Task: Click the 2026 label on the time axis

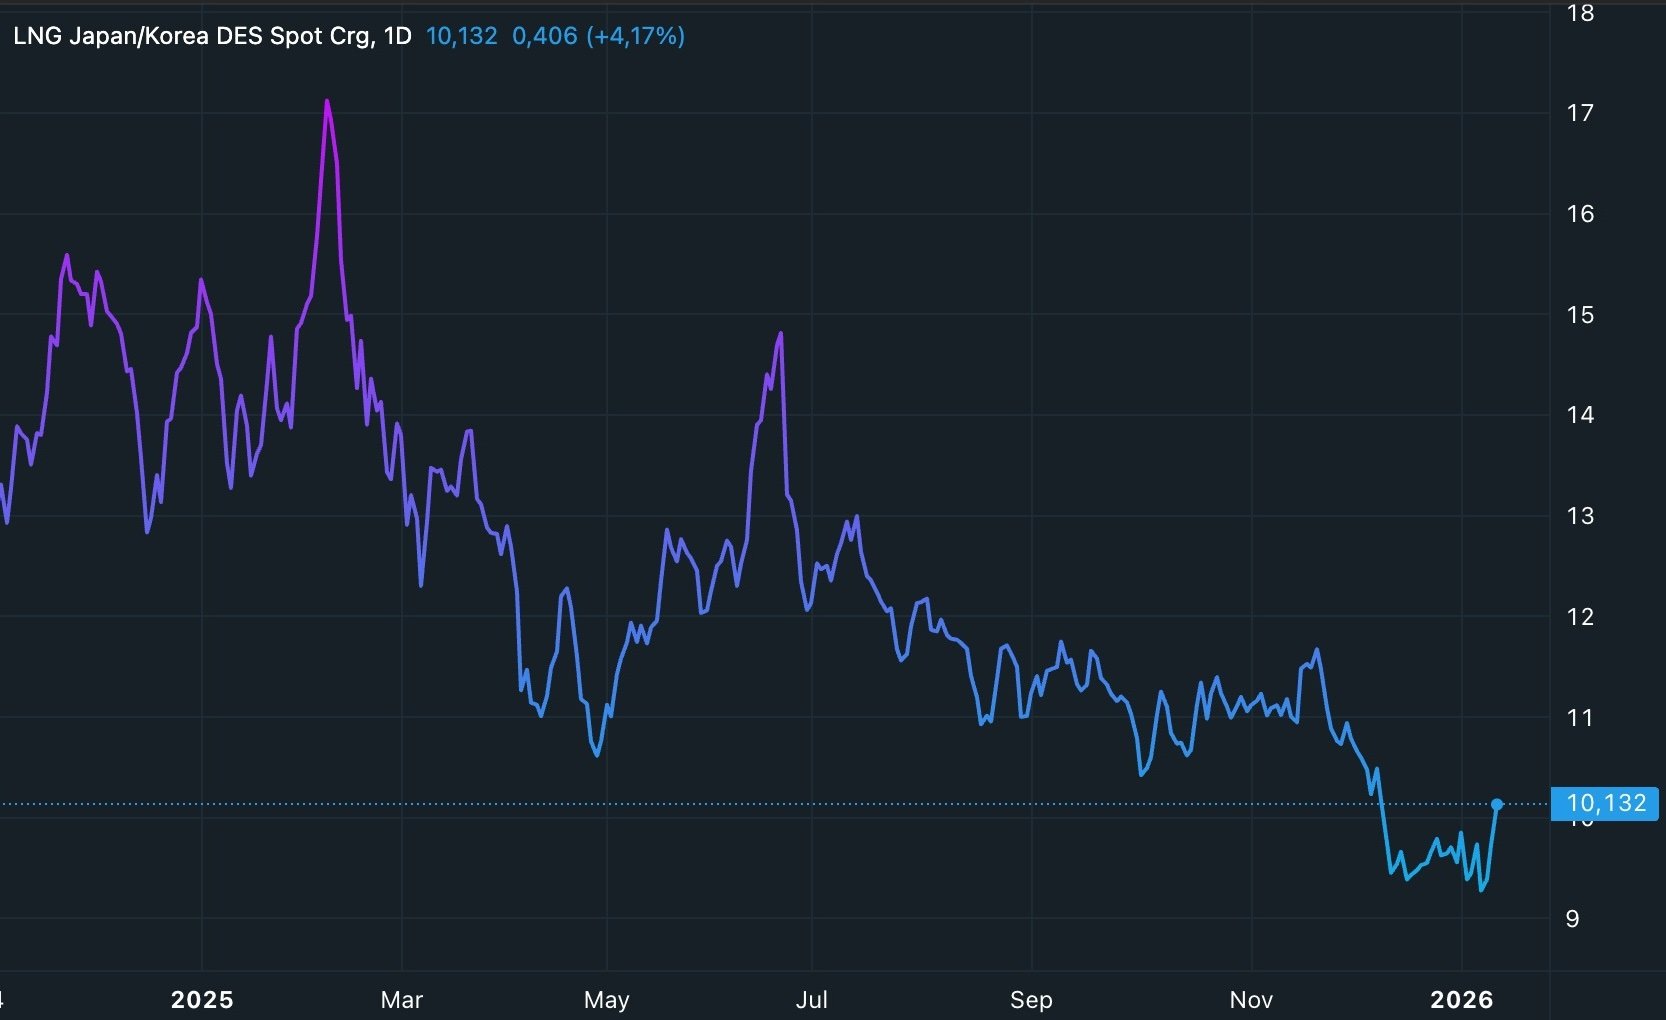Action: (1462, 999)
